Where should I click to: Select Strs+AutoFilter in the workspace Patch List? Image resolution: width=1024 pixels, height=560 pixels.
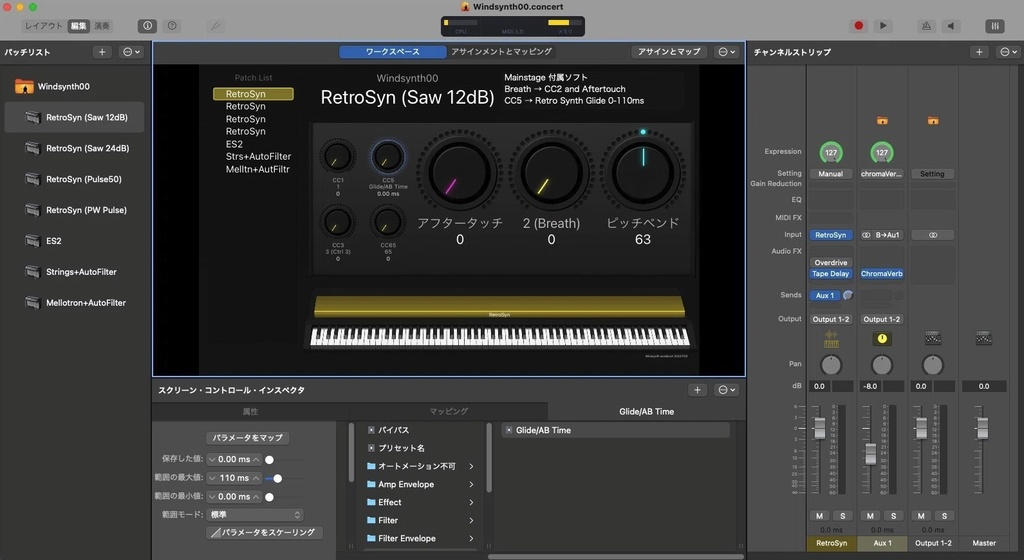pos(259,157)
